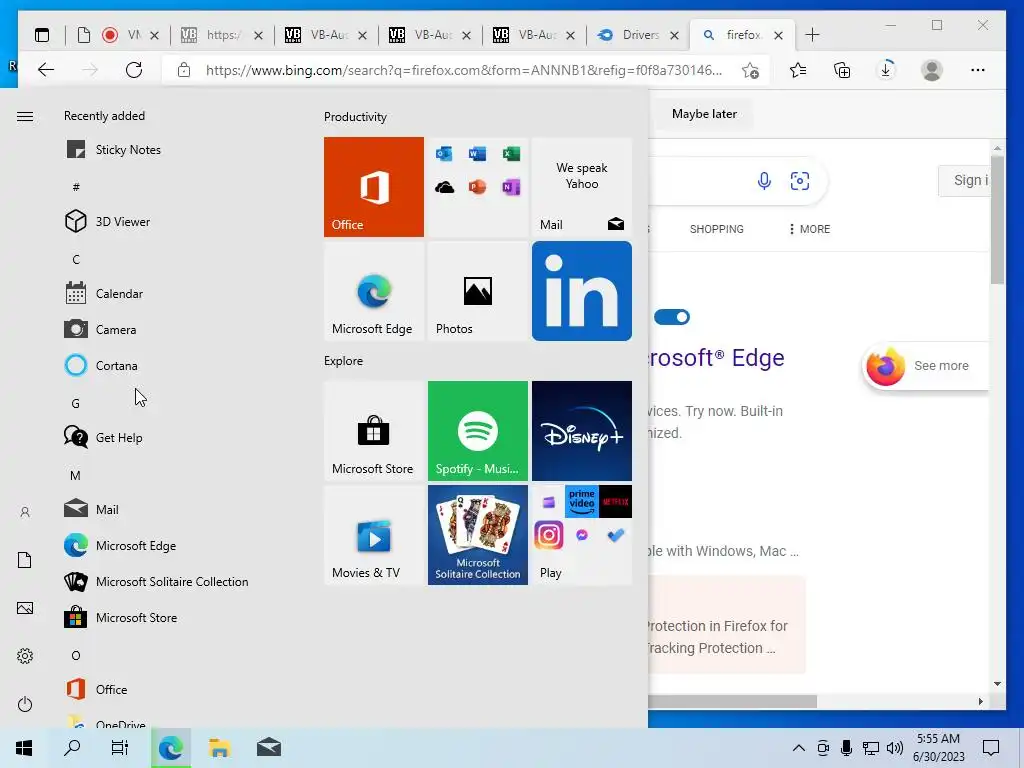Open a new Edge tab
Viewport: 1024px width, 768px height.
tap(812, 35)
